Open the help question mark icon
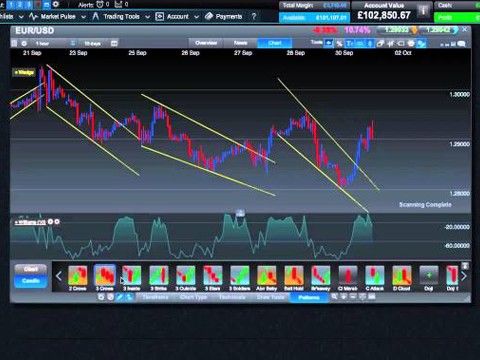This screenshot has height=360, width=480. [254, 16]
